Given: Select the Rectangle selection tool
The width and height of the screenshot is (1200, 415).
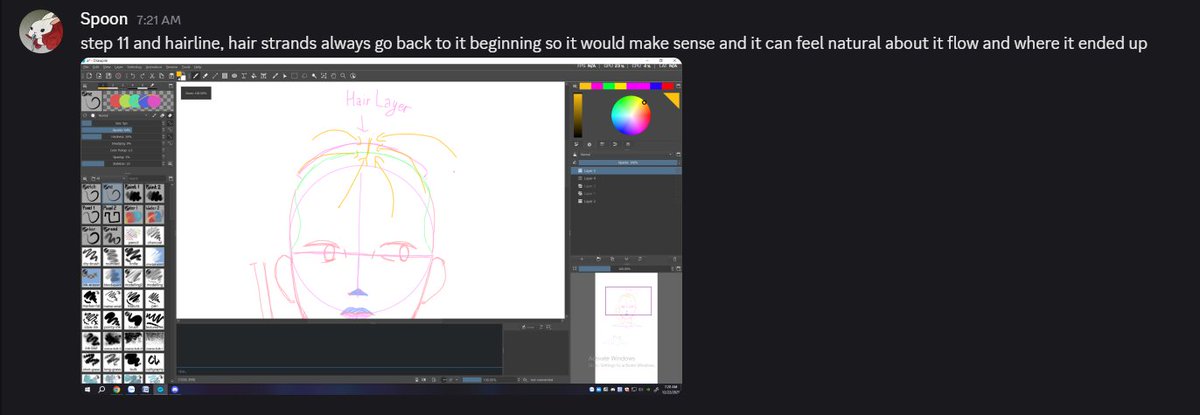Looking at the screenshot, I should pos(294,76).
